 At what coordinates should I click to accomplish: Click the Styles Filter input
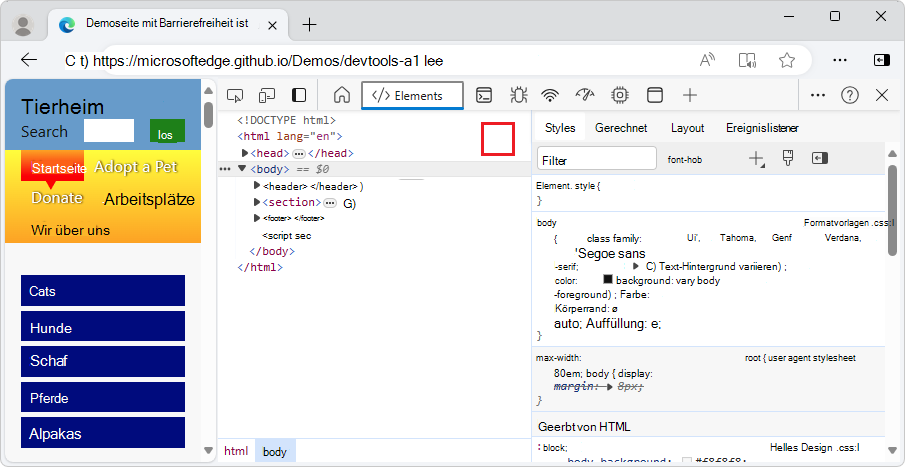coord(597,158)
